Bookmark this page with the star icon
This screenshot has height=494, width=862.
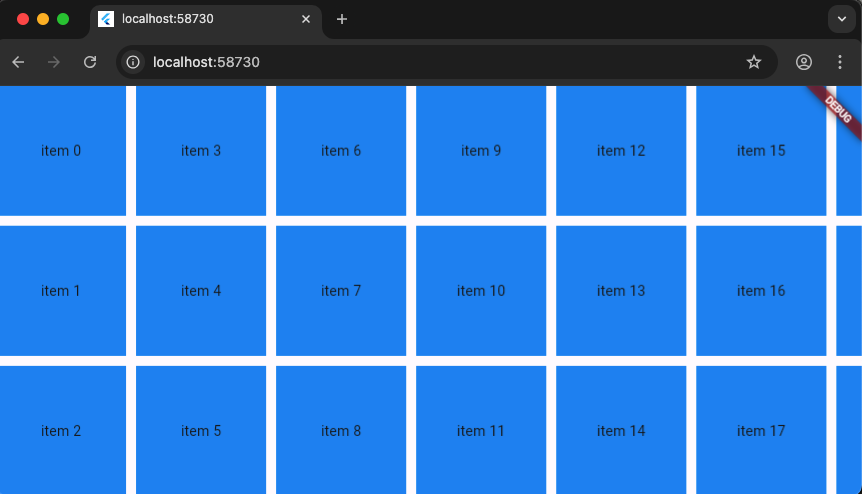[x=754, y=62]
